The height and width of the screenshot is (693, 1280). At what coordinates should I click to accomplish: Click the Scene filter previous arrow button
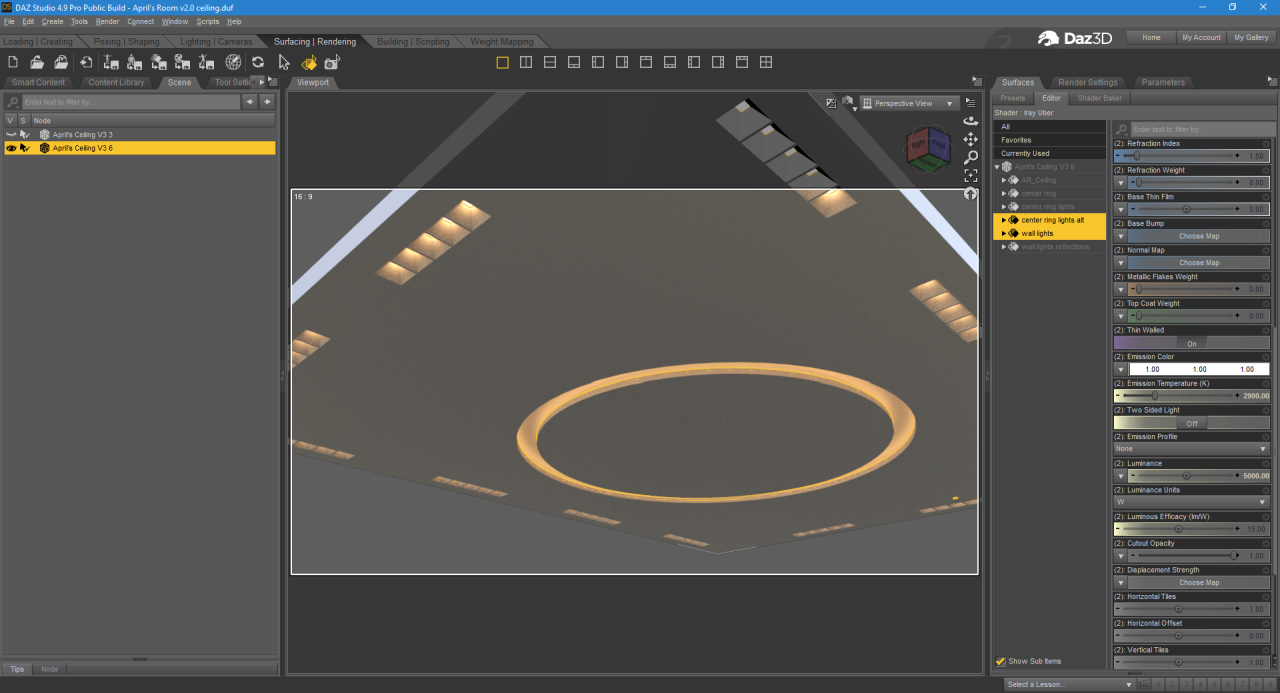tap(250, 102)
